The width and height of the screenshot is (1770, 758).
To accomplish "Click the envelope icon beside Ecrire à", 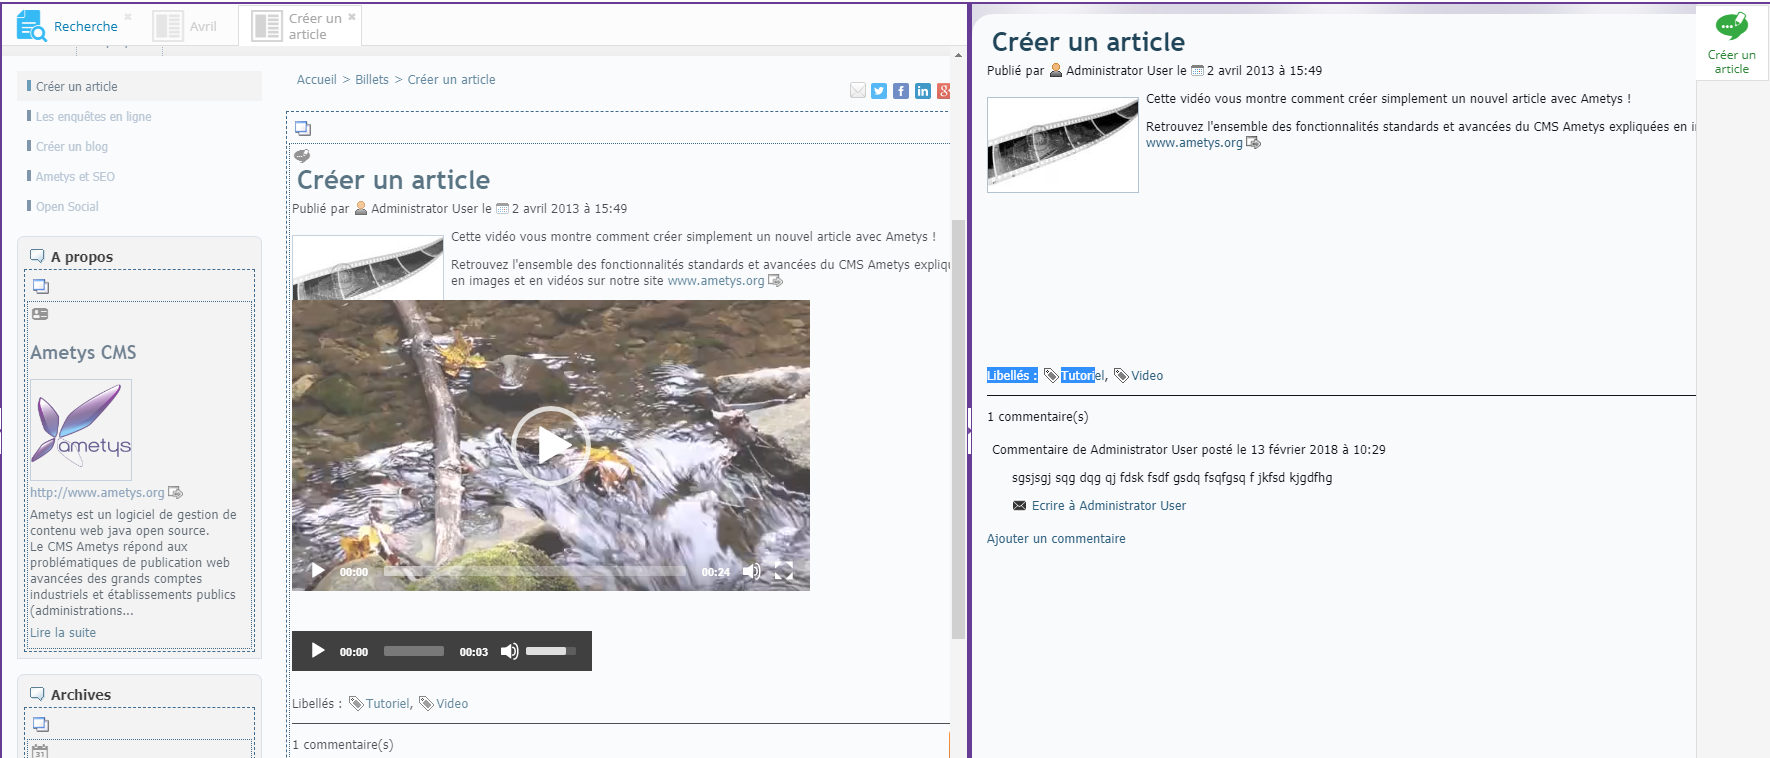I will tap(1019, 506).
